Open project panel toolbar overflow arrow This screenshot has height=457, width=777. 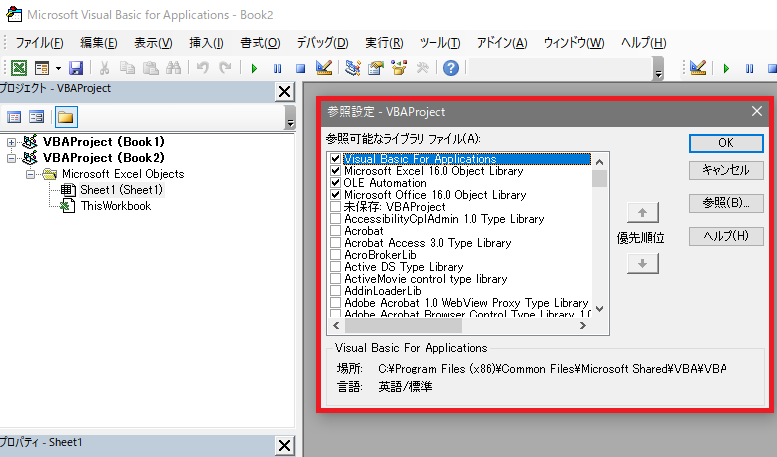pyautogui.click(x=290, y=118)
